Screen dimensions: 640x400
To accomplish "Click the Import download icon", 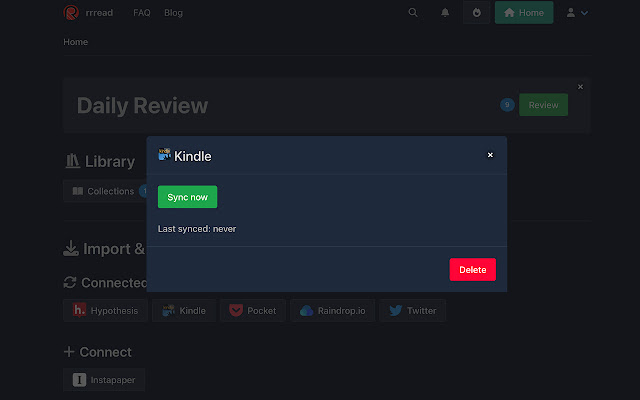I will (71, 248).
